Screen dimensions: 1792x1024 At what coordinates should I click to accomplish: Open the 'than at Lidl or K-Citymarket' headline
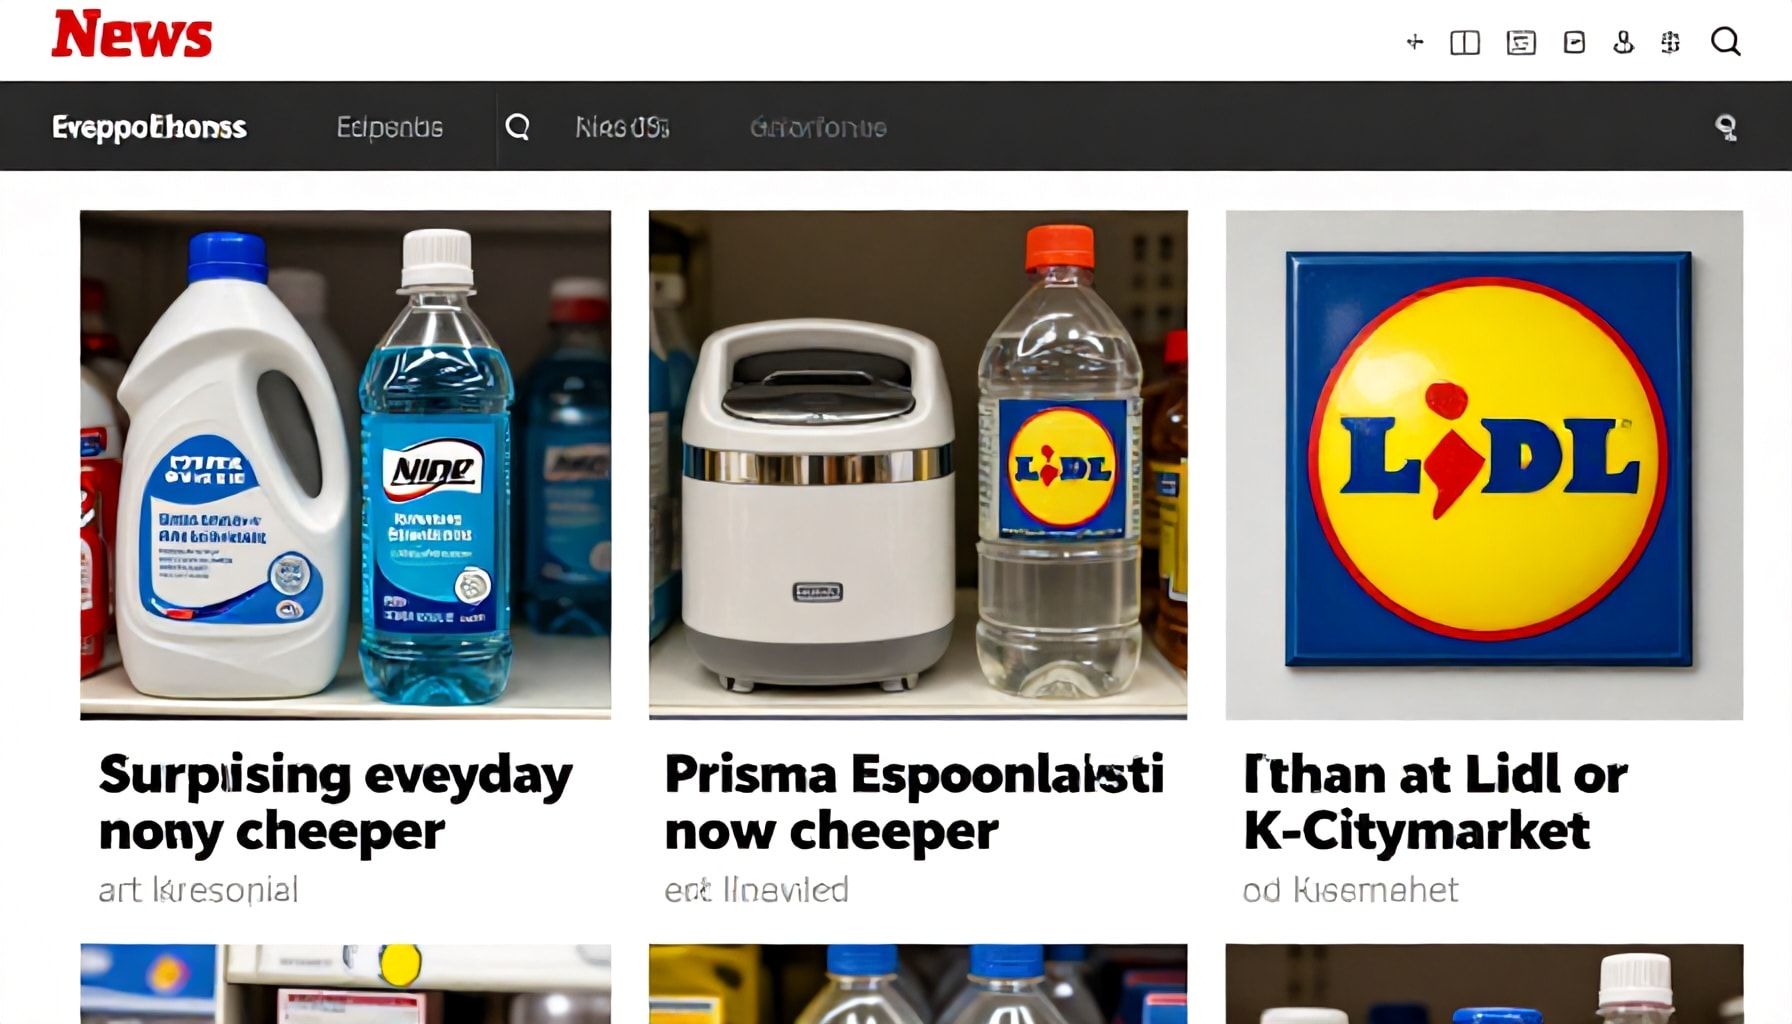pos(1436,803)
